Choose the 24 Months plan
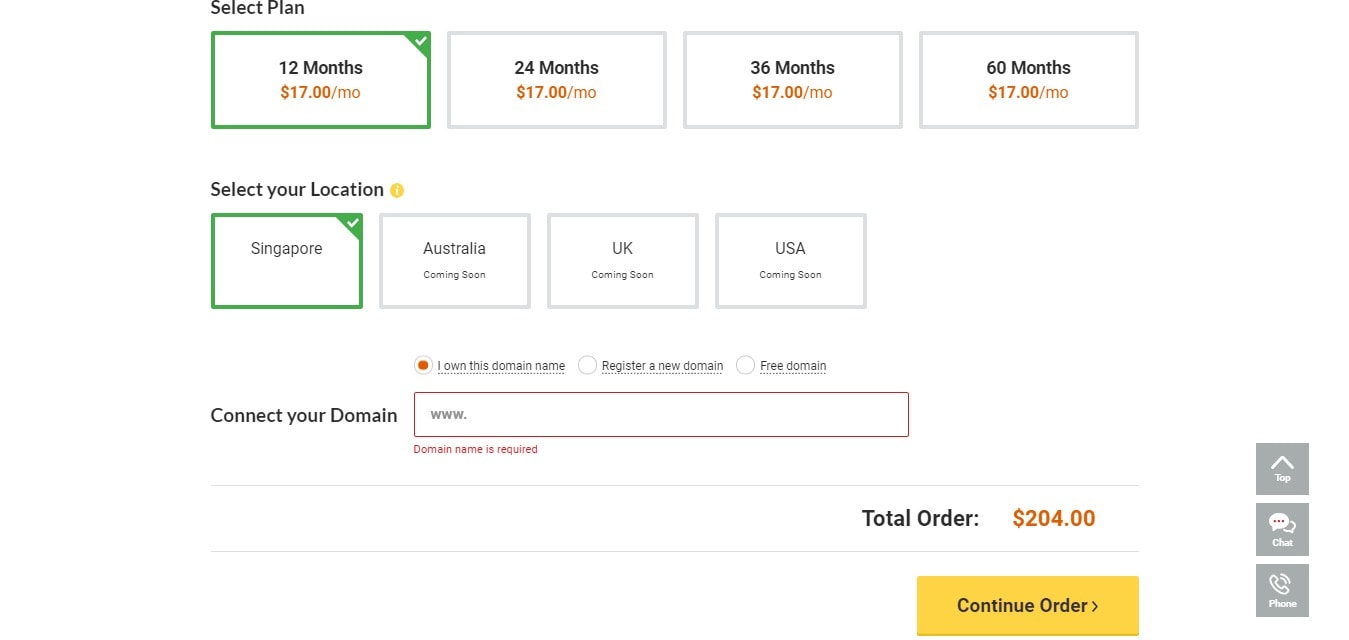This screenshot has height=640, width=1349. click(557, 80)
